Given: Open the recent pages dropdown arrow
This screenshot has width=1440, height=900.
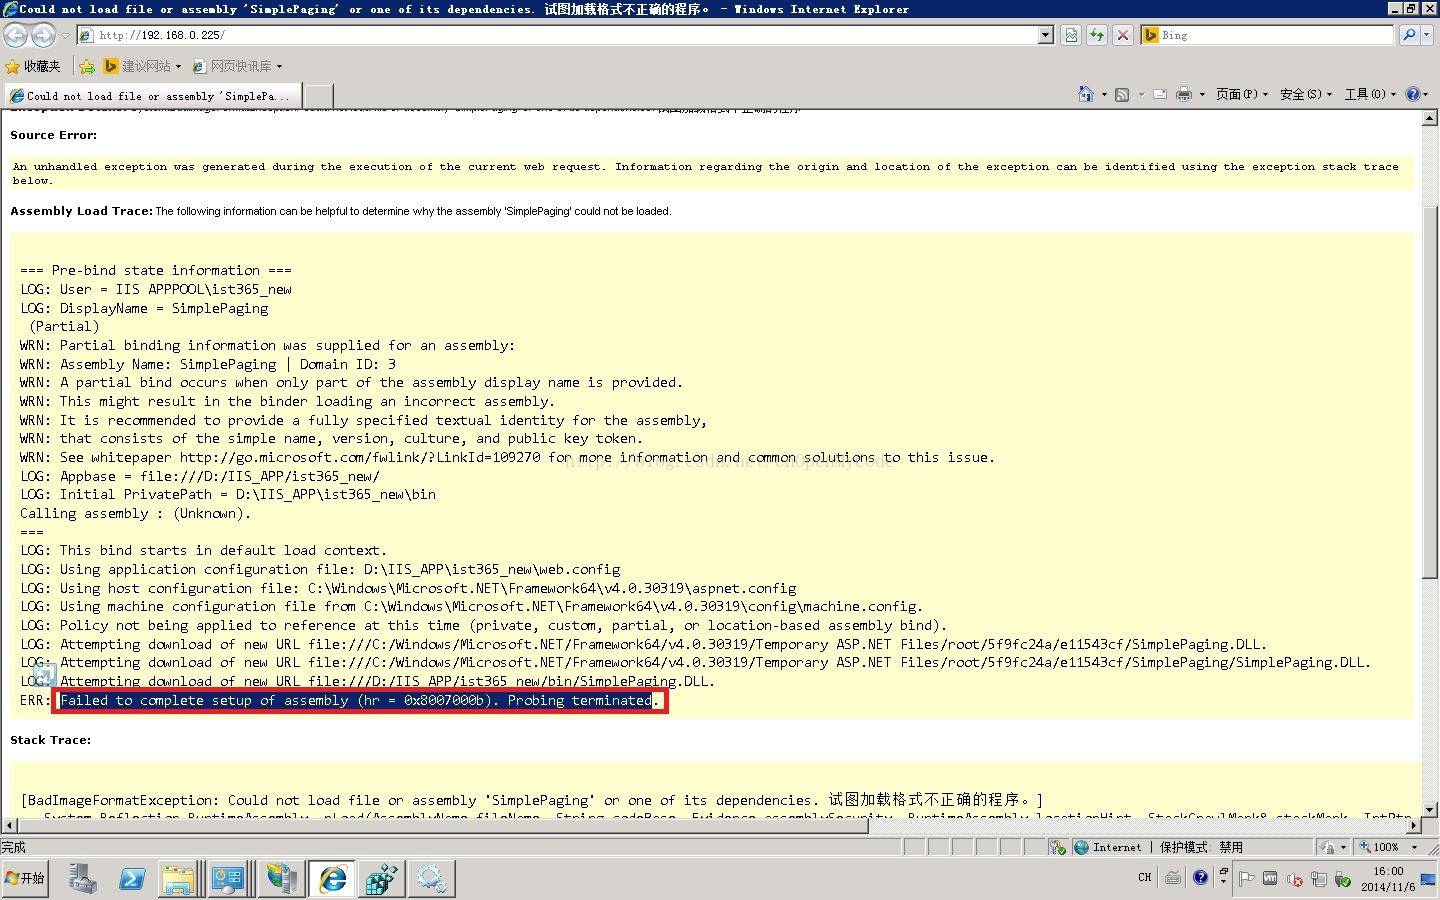Looking at the screenshot, I should tap(65, 35).
